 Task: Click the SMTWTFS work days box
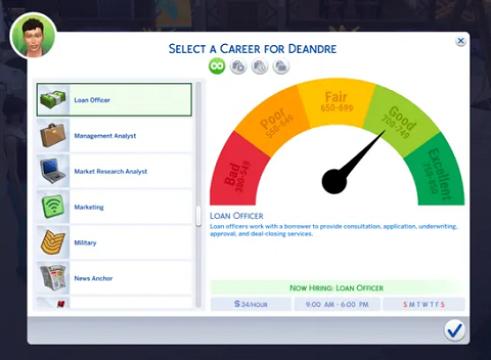(x=424, y=304)
